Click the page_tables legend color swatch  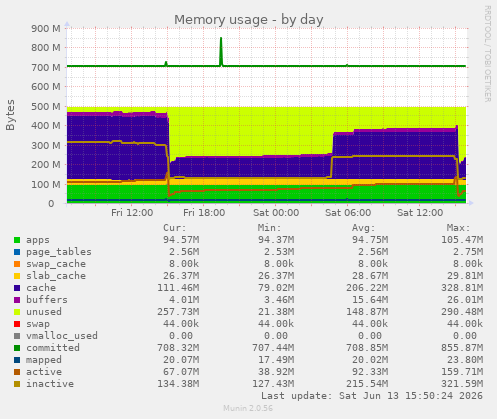point(17,252)
